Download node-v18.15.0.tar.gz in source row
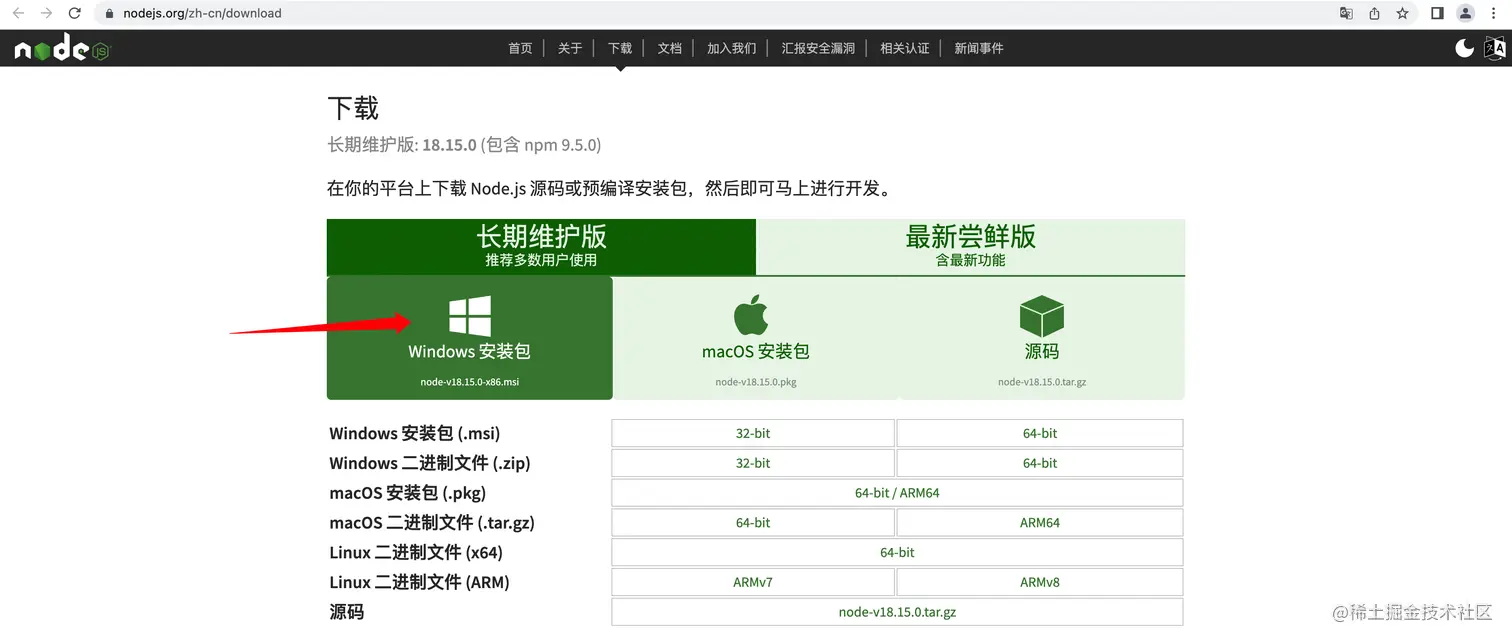 (897, 612)
